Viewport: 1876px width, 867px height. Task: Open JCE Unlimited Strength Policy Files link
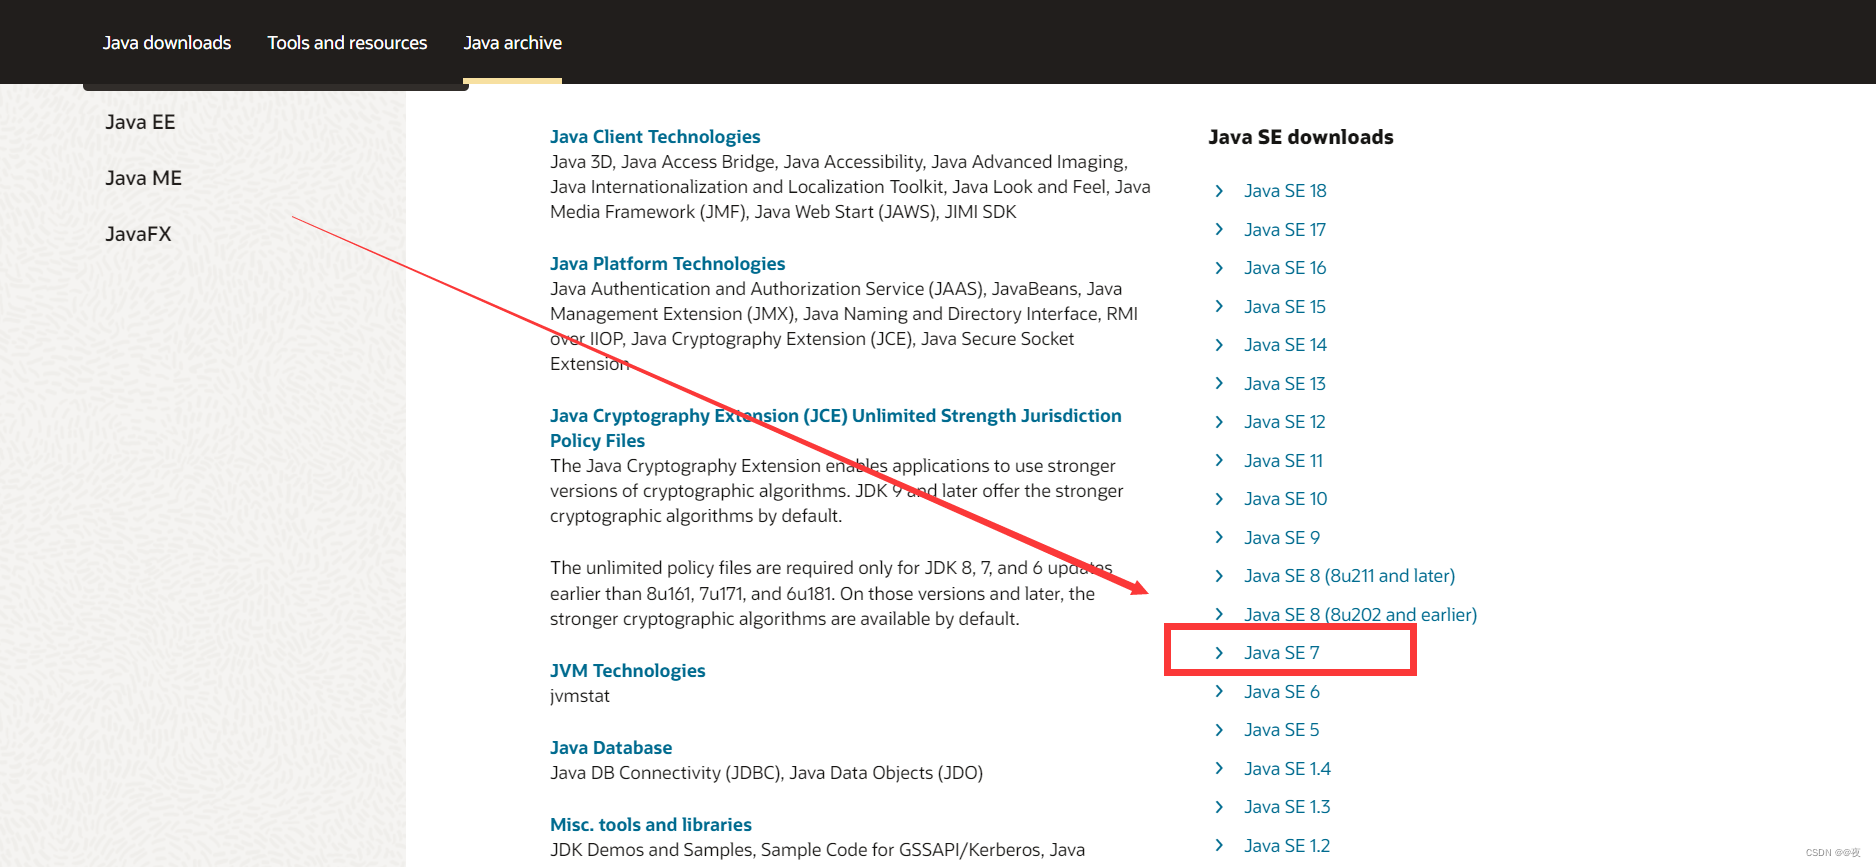tap(835, 428)
